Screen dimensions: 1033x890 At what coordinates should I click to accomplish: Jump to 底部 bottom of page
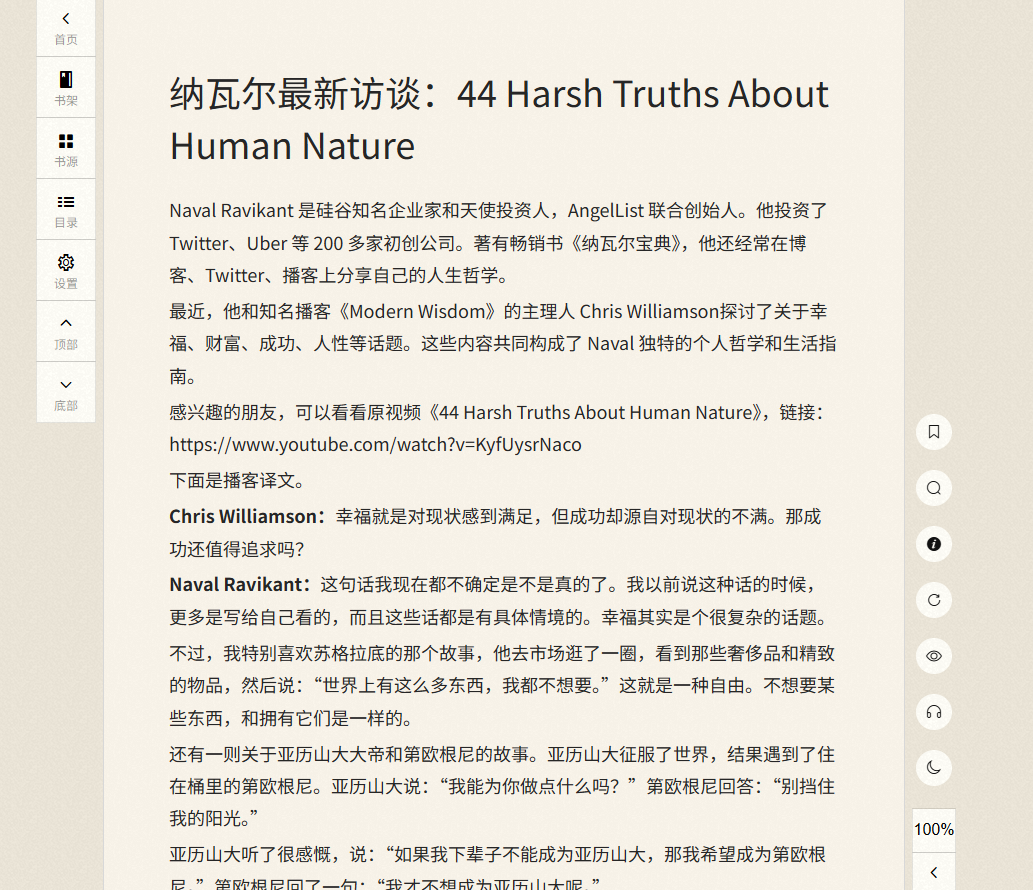(x=66, y=393)
